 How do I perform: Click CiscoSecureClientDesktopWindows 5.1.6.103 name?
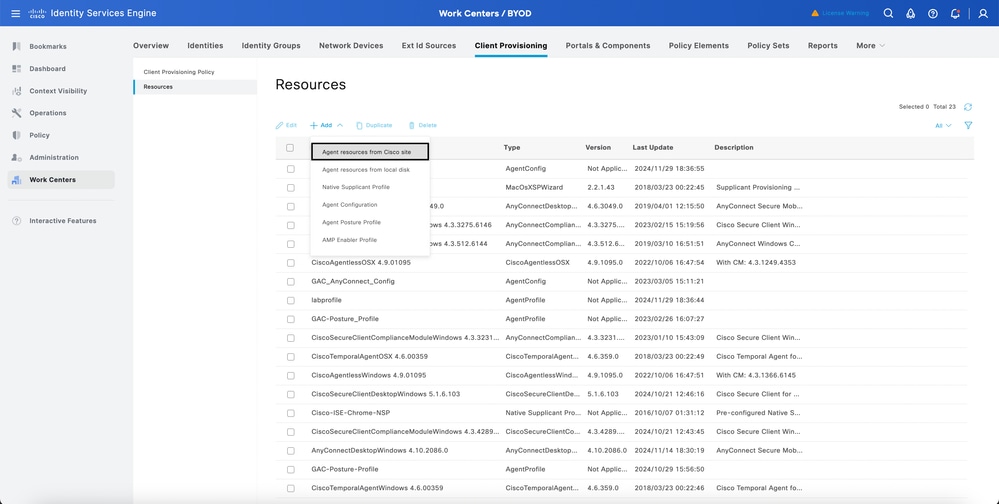(x=385, y=394)
